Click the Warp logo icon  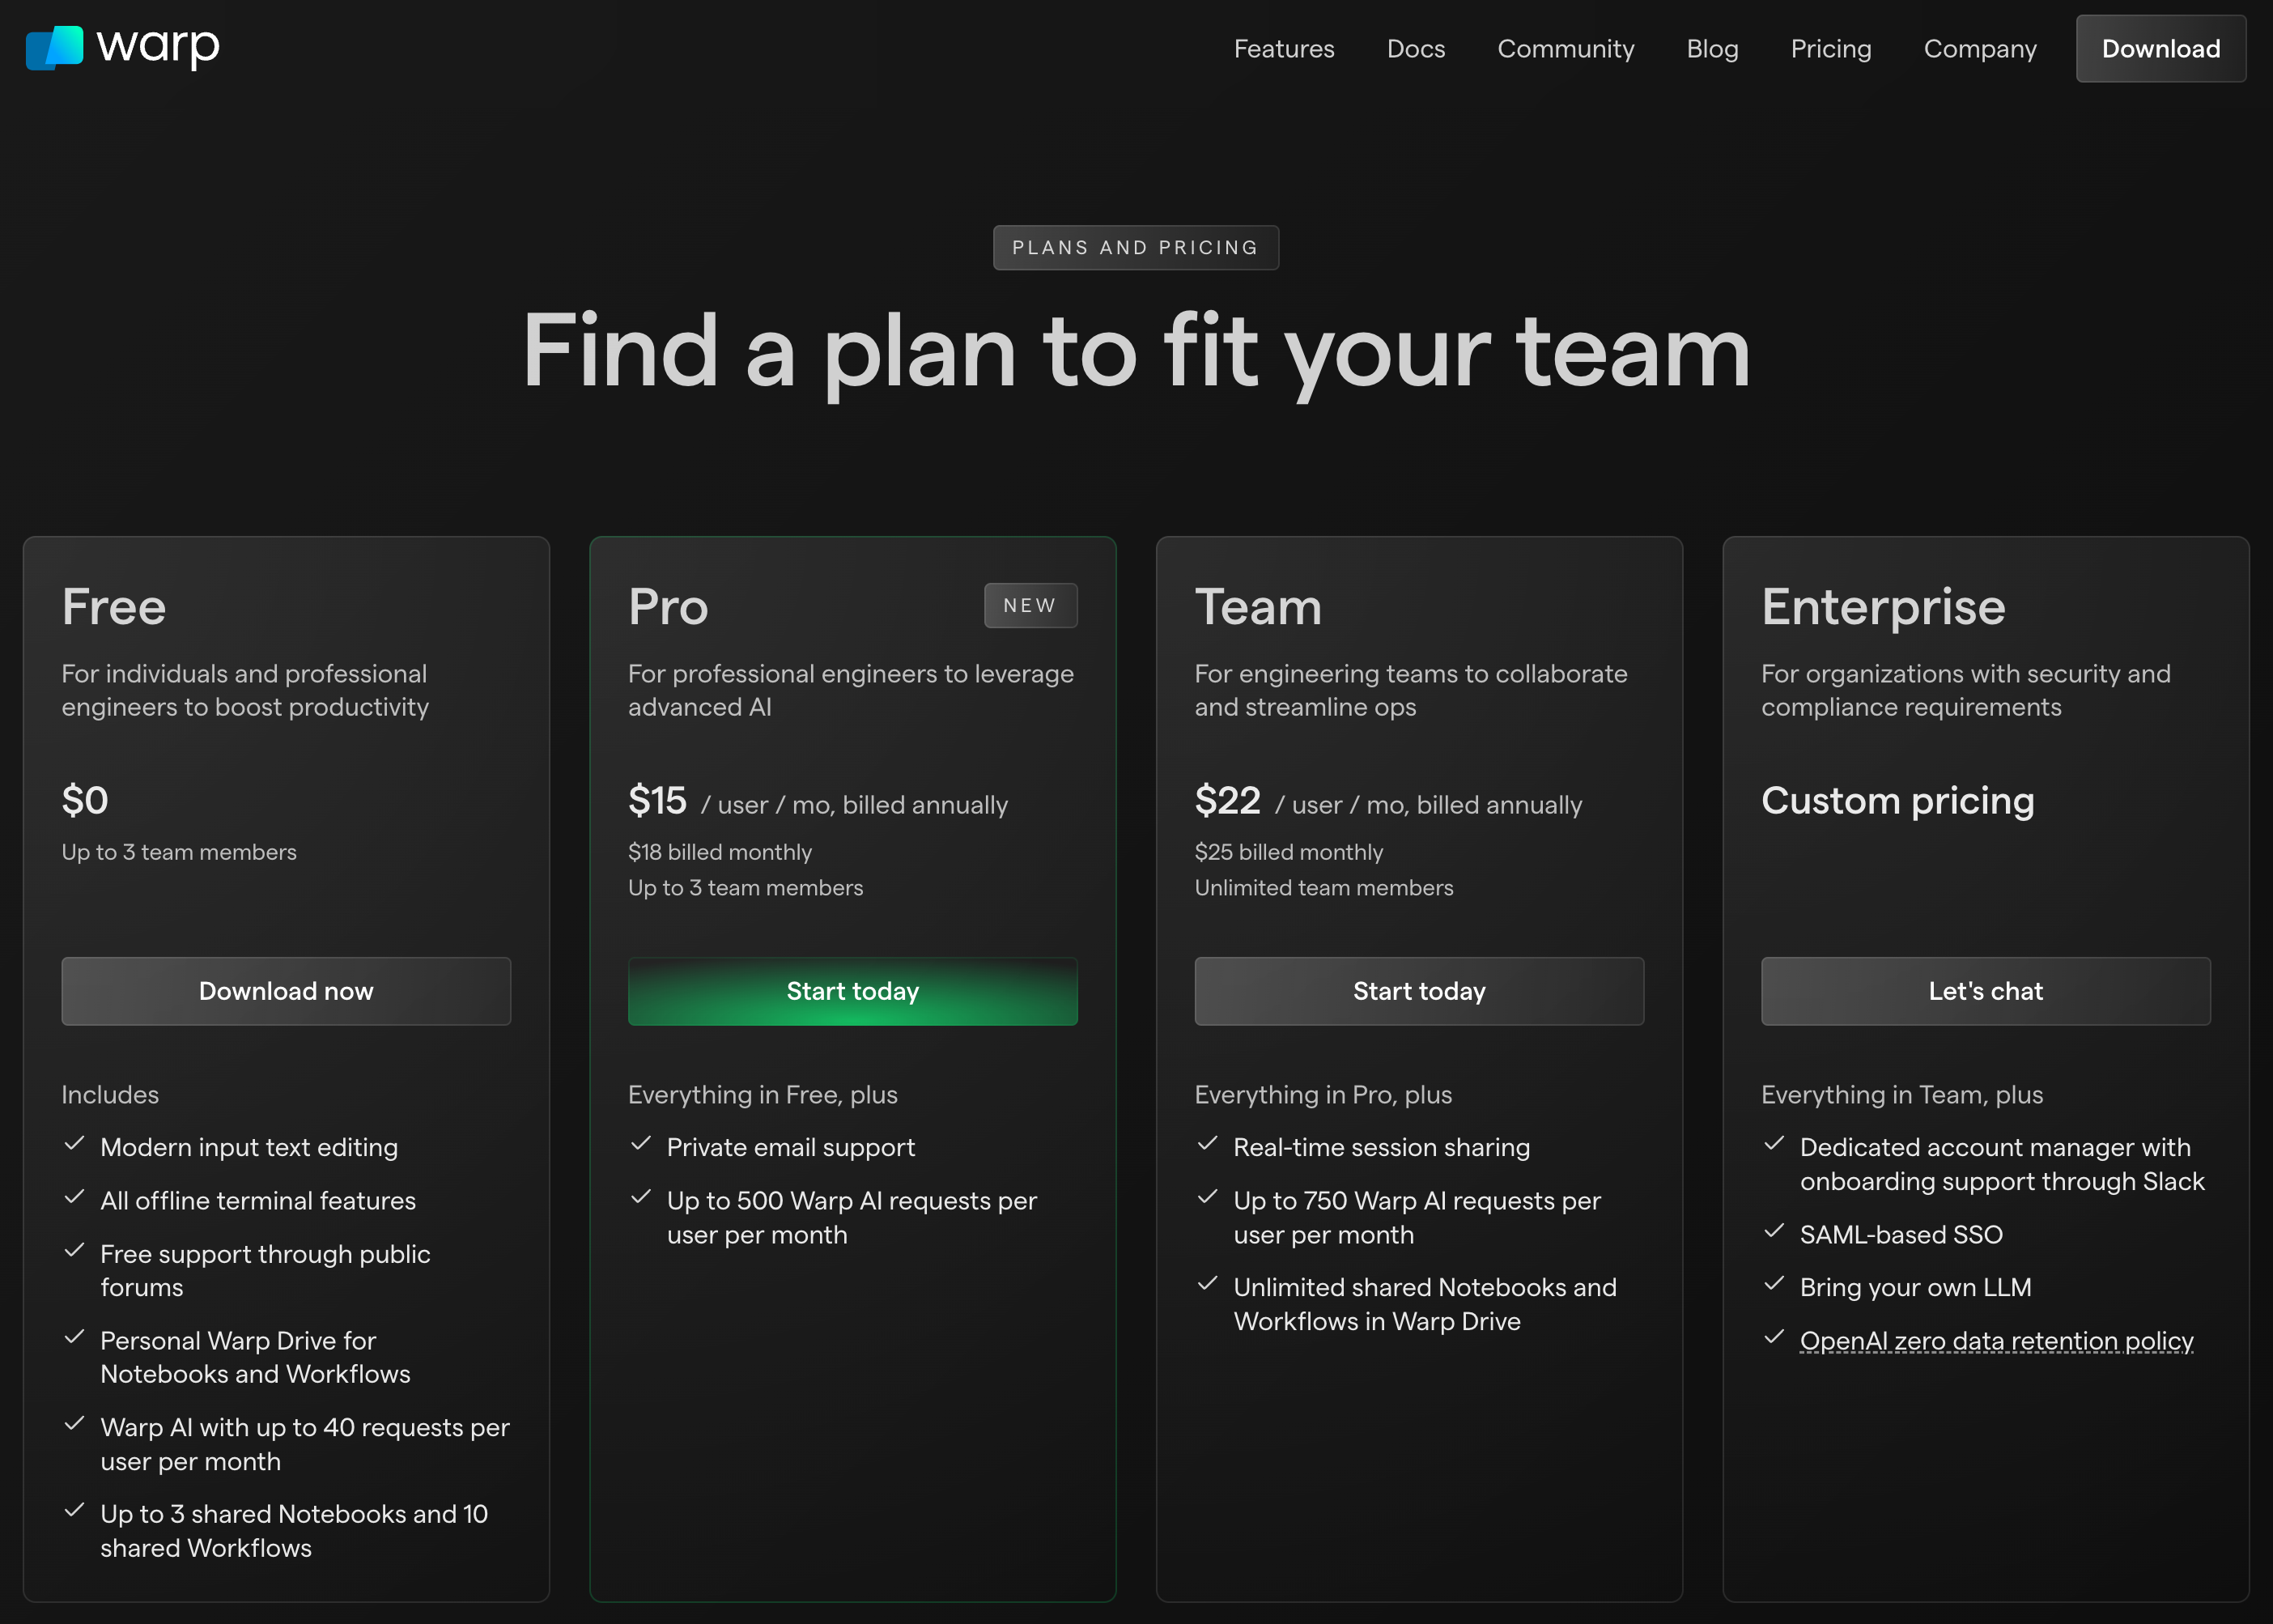[54, 48]
